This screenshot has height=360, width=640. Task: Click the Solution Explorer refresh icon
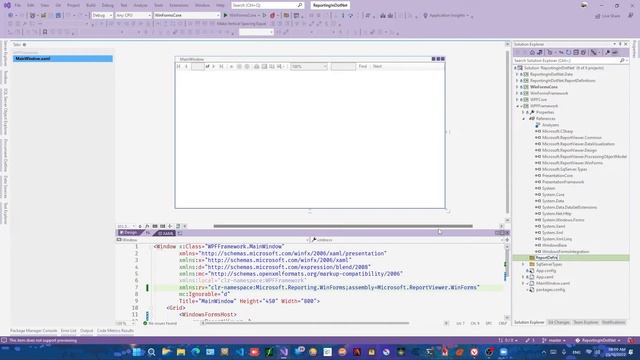tap(568, 52)
